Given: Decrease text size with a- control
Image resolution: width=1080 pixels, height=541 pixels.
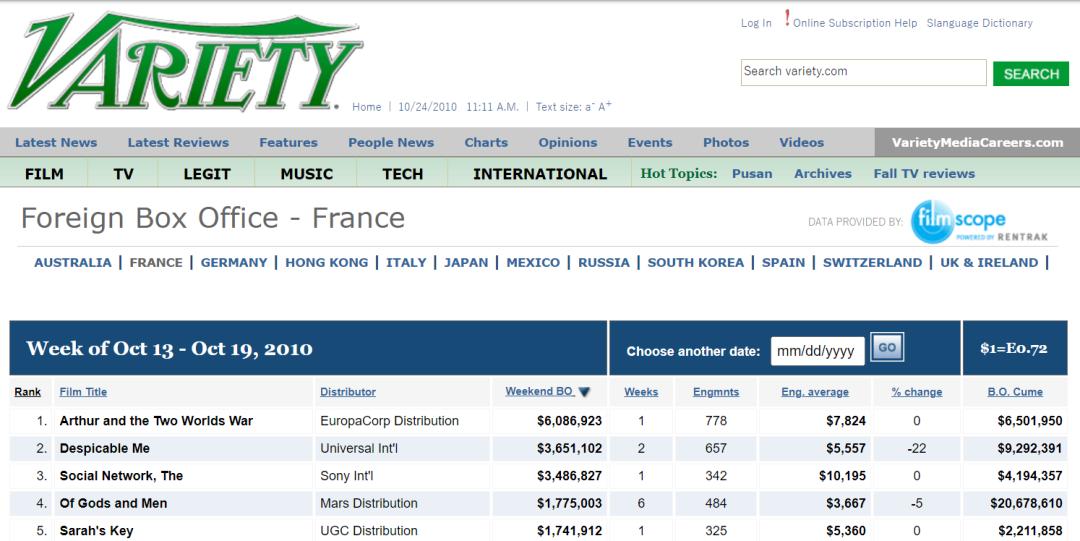Looking at the screenshot, I should click(x=590, y=107).
